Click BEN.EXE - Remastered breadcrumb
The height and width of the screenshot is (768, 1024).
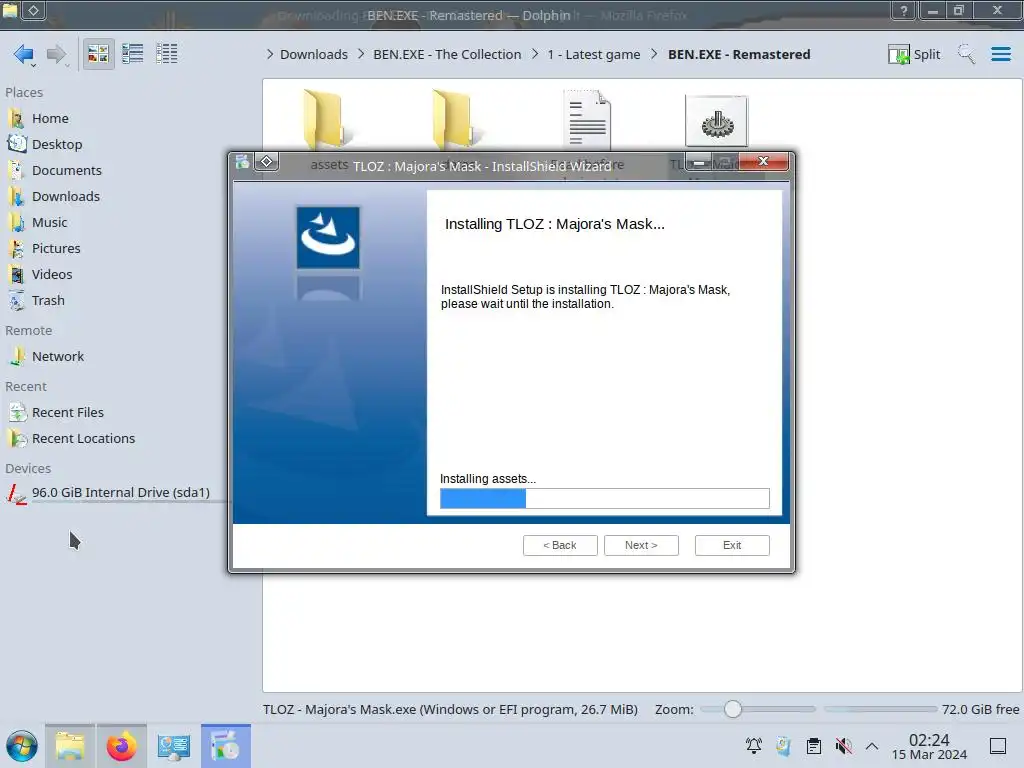click(739, 54)
